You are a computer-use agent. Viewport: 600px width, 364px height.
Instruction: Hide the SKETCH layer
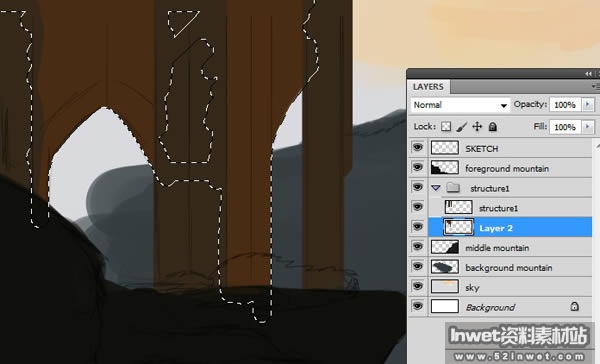[x=417, y=147]
